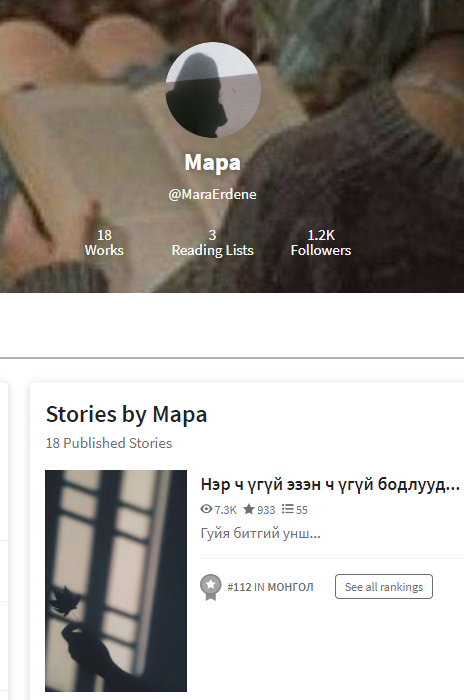Click the 933 votes count
Viewport: 464px width, 700px height.
coord(266,509)
